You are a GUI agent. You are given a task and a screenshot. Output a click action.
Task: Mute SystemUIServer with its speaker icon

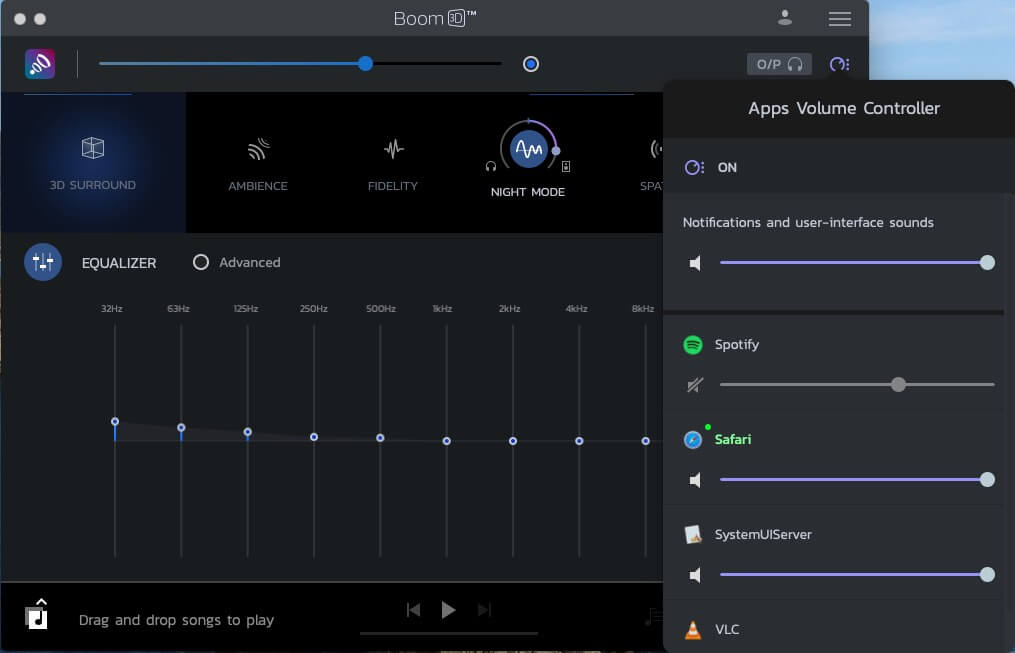695,575
